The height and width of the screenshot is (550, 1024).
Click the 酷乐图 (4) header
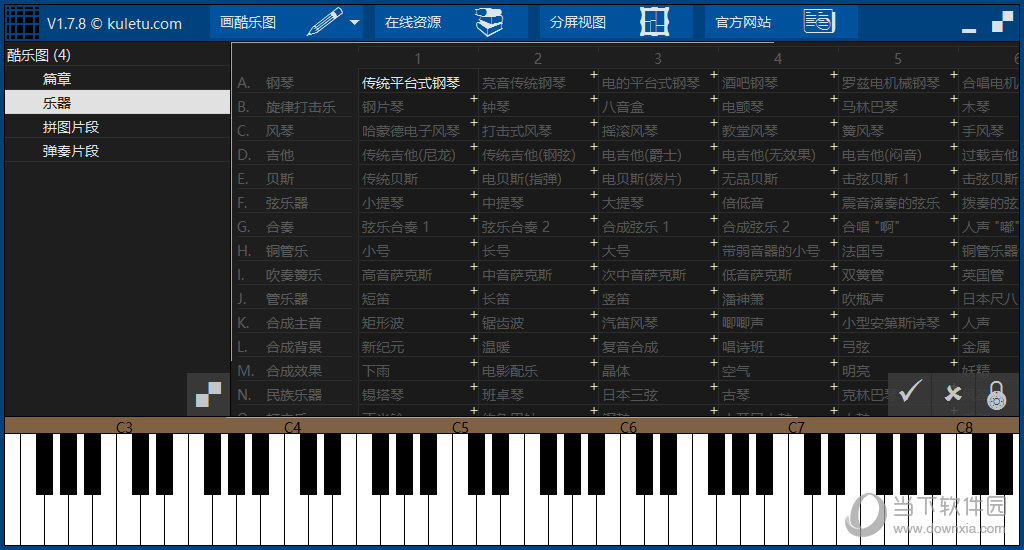tap(39, 55)
